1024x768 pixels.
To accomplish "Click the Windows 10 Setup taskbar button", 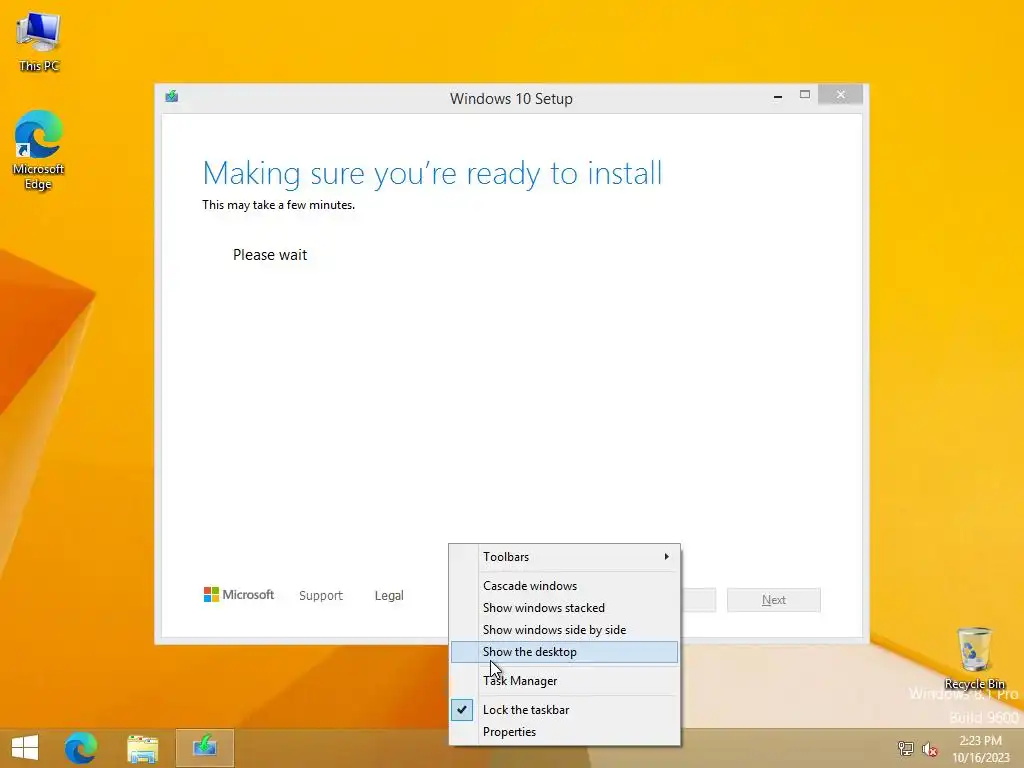I will tap(204, 748).
